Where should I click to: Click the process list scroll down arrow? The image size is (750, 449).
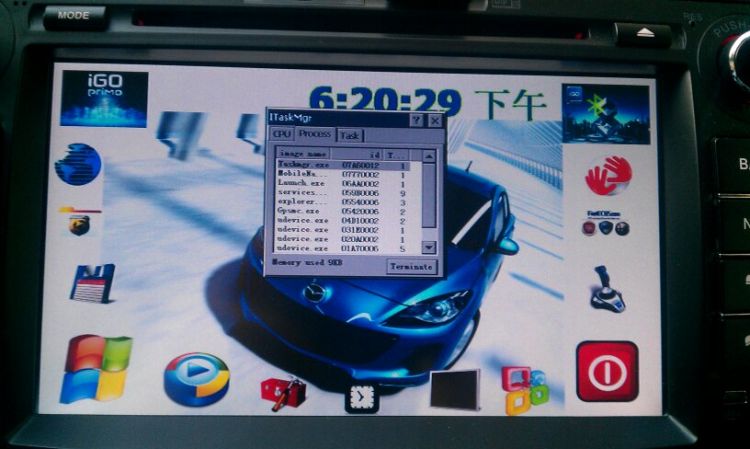429,247
